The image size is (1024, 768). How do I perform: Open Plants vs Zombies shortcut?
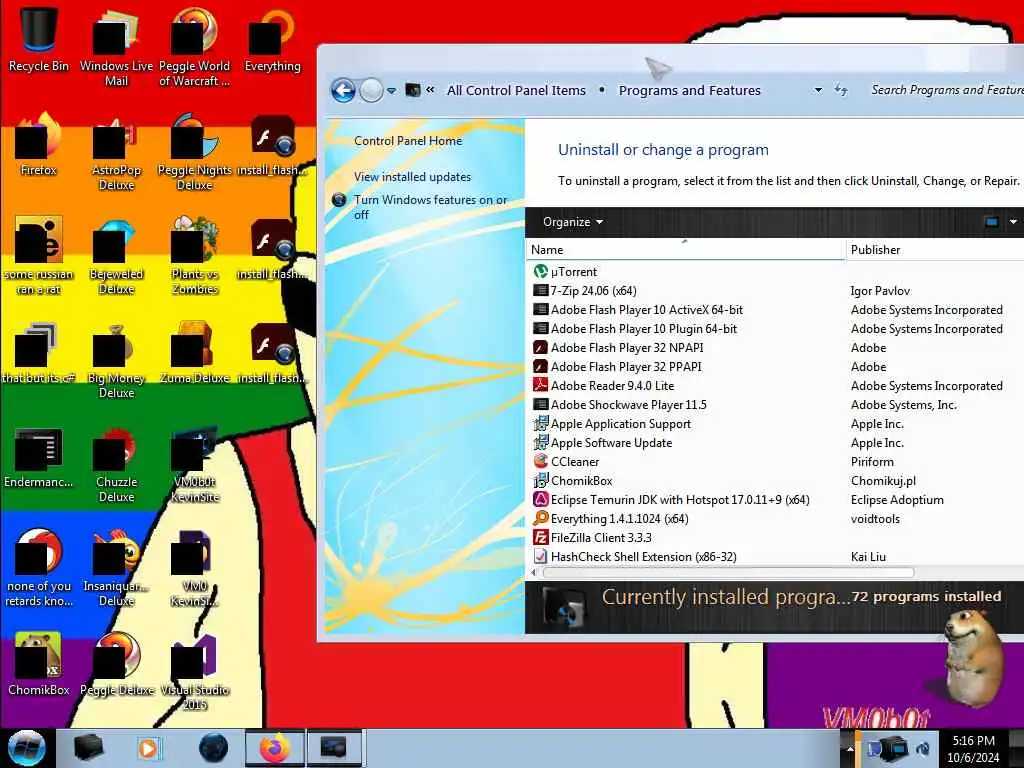coord(195,256)
